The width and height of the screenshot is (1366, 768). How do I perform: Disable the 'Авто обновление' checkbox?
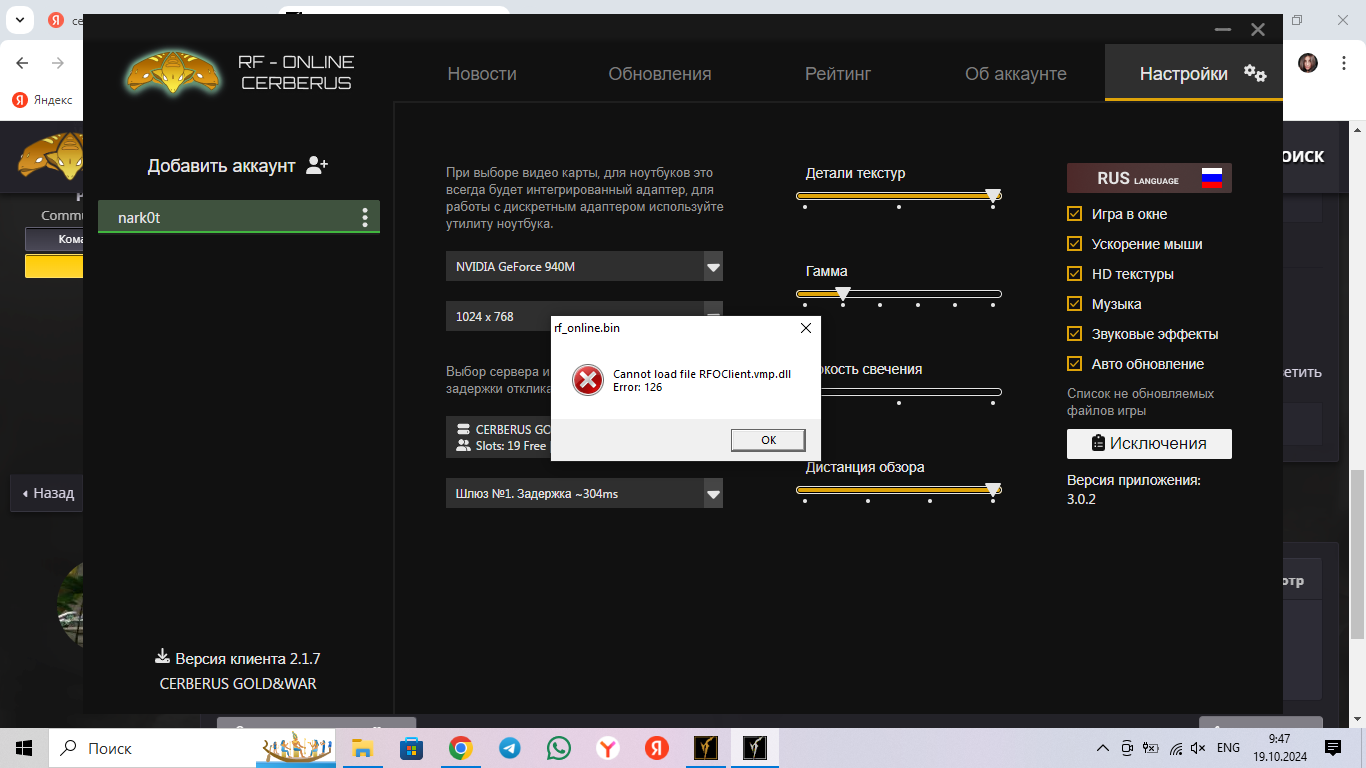(1075, 364)
